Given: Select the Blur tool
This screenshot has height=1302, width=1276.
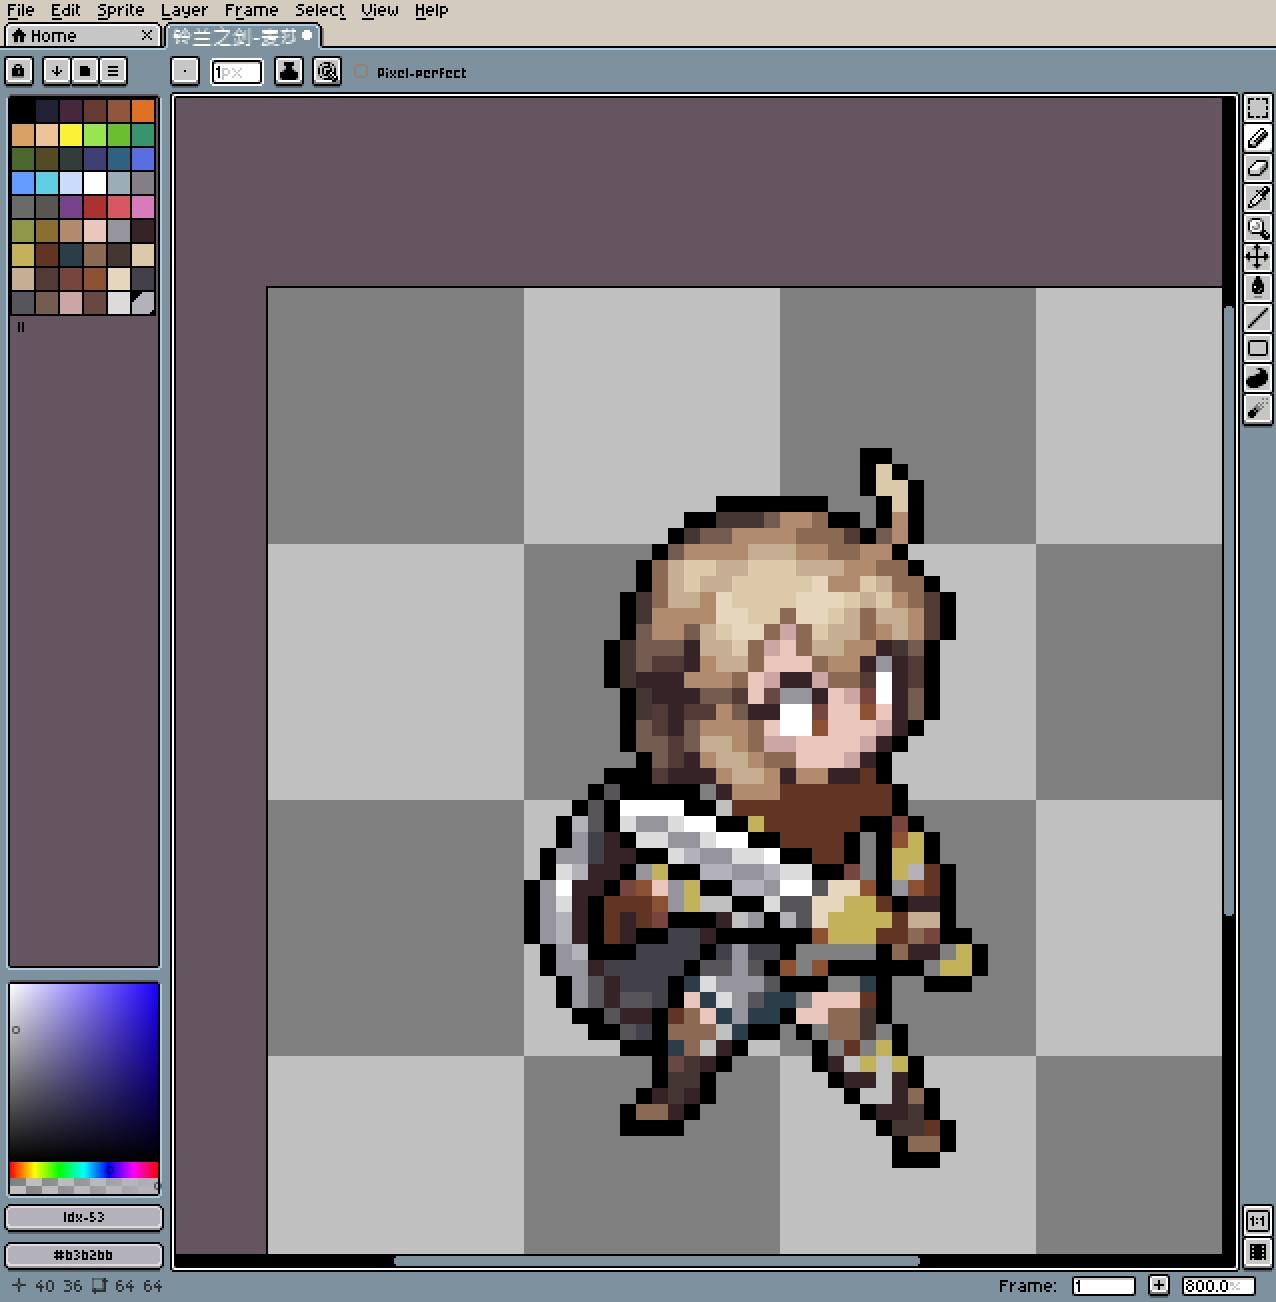Looking at the screenshot, I should tap(1257, 408).
